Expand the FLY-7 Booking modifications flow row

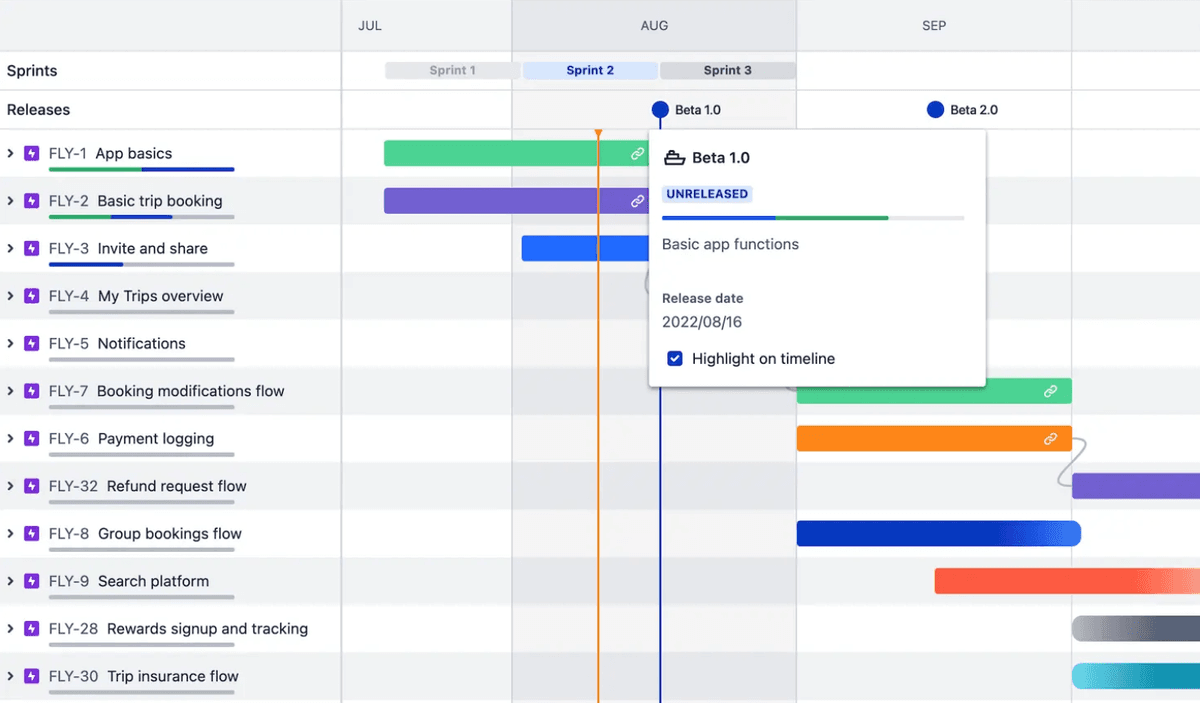coord(10,391)
